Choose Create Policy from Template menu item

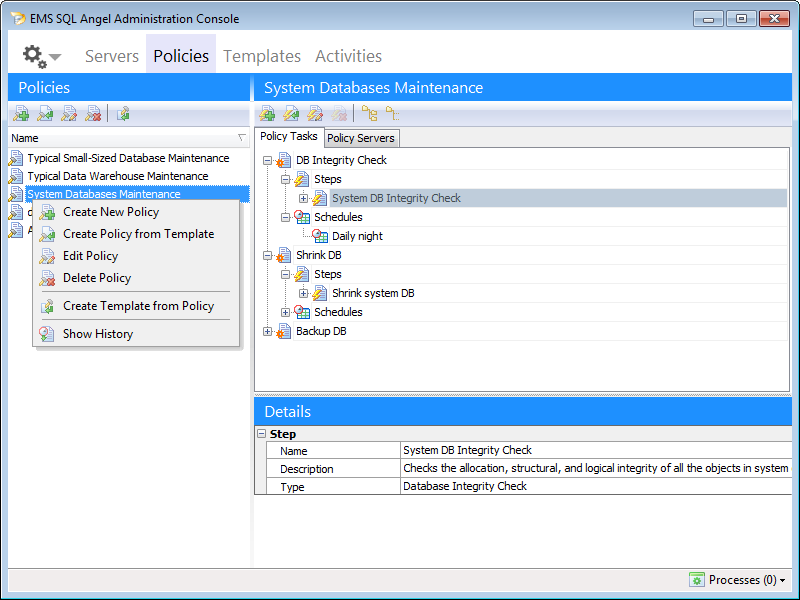138,234
